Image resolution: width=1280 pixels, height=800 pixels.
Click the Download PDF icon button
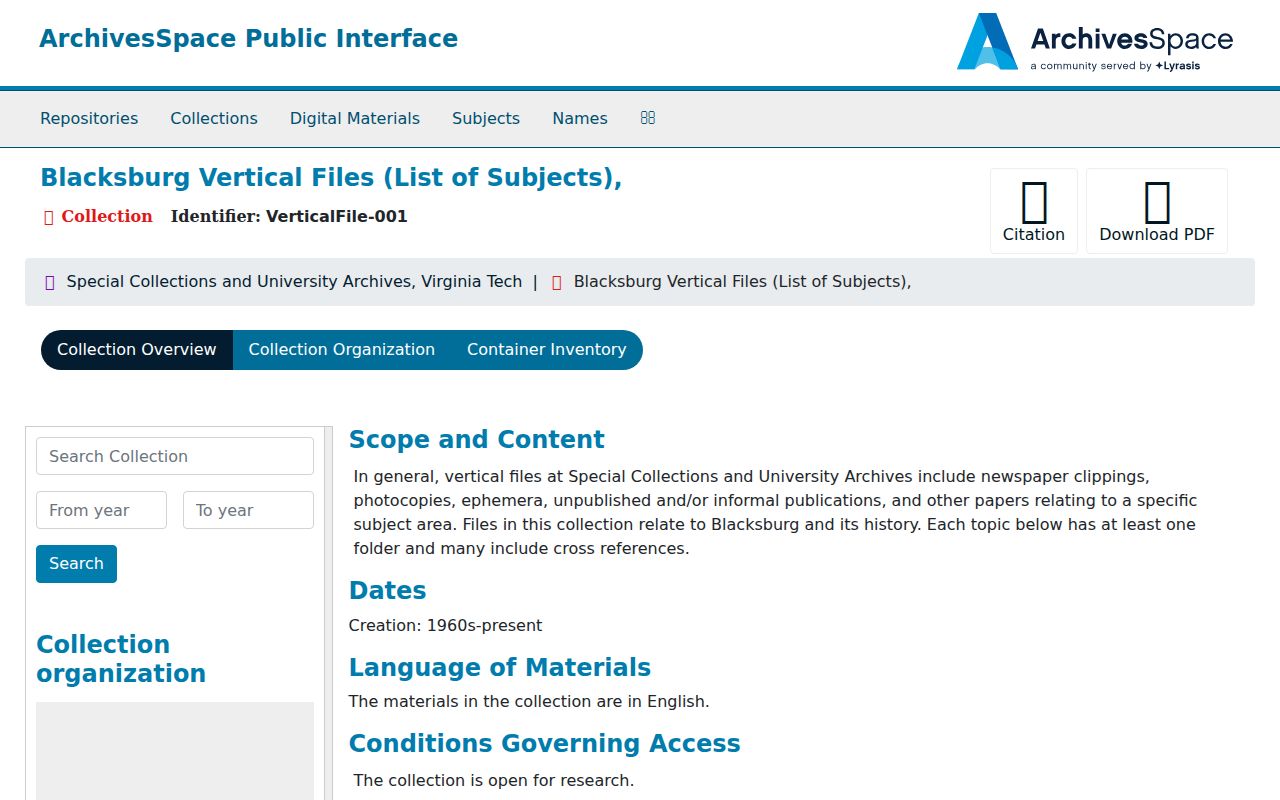pyautogui.click(x=1157, y=211)
